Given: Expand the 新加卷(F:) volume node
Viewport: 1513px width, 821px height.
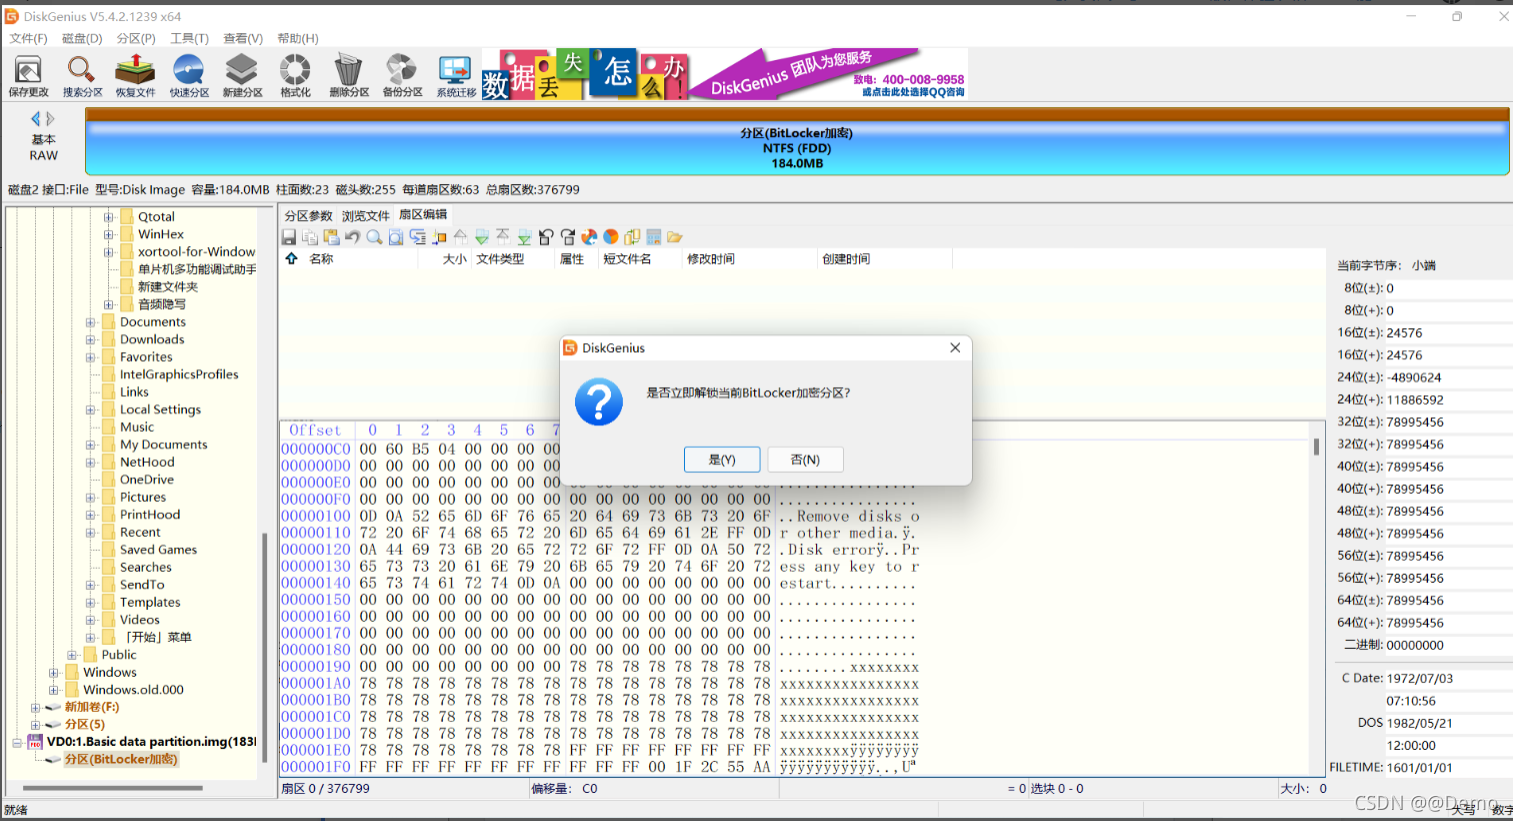Looking at the screenshot, I should (35, 707).
